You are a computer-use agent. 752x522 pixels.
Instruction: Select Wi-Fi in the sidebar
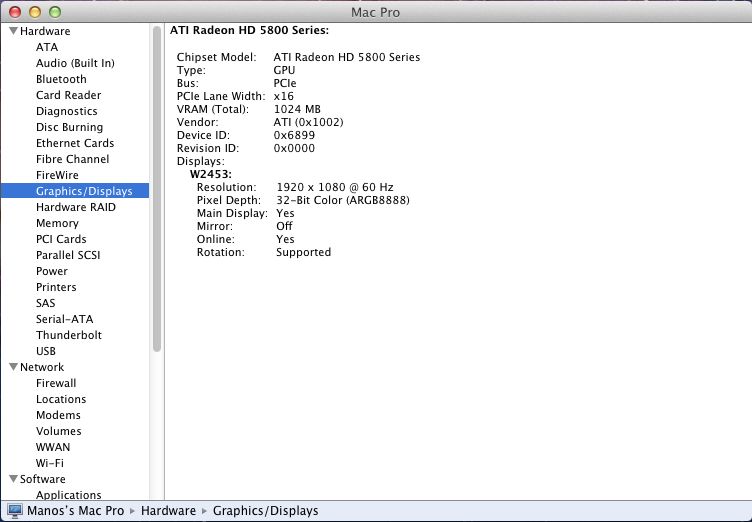pos(49,463)
